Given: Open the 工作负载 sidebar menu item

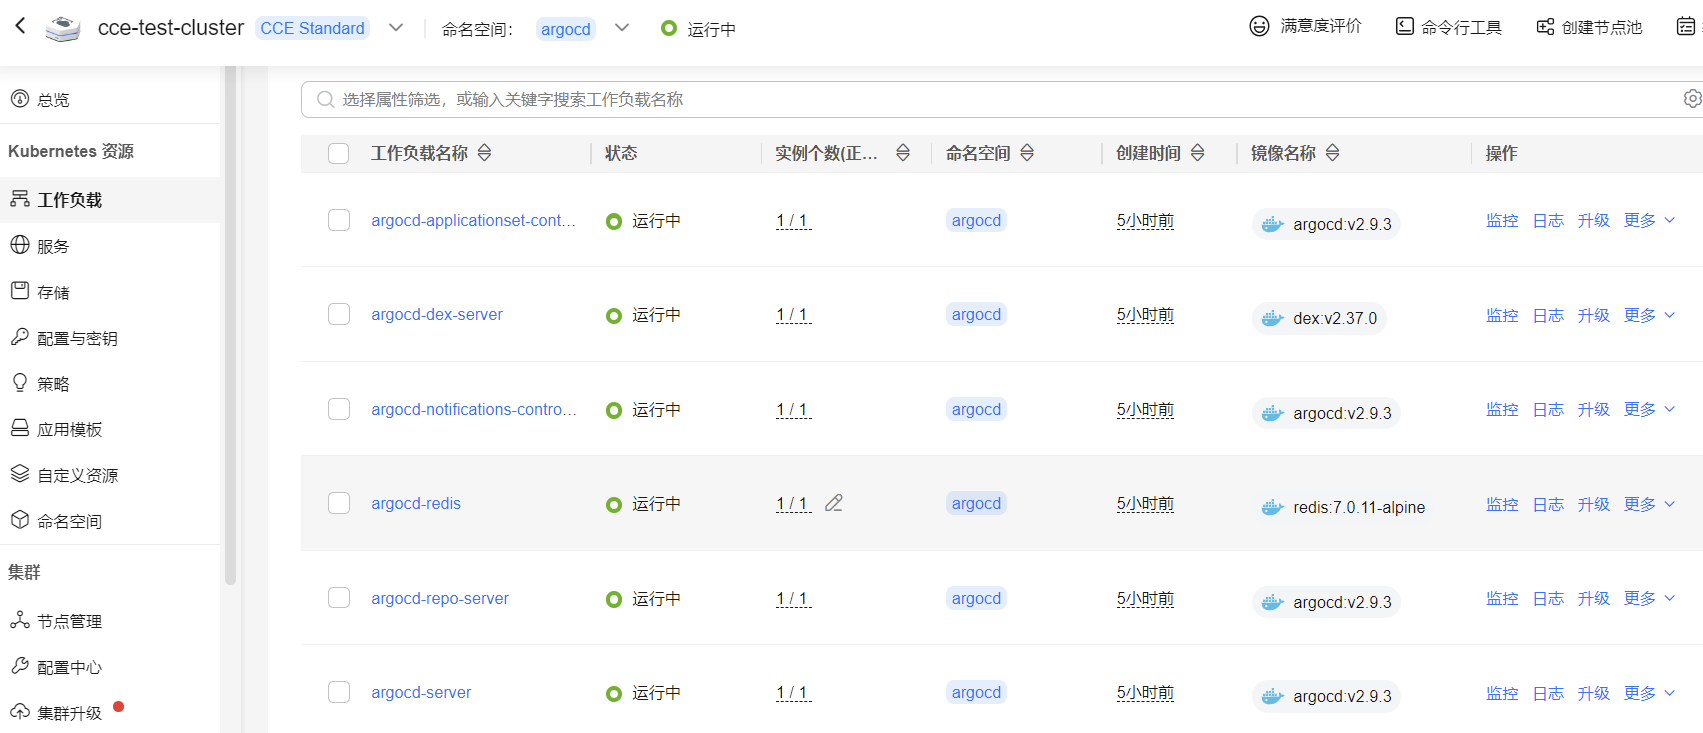Looking at the screenshot, I should tap(110, 200).
